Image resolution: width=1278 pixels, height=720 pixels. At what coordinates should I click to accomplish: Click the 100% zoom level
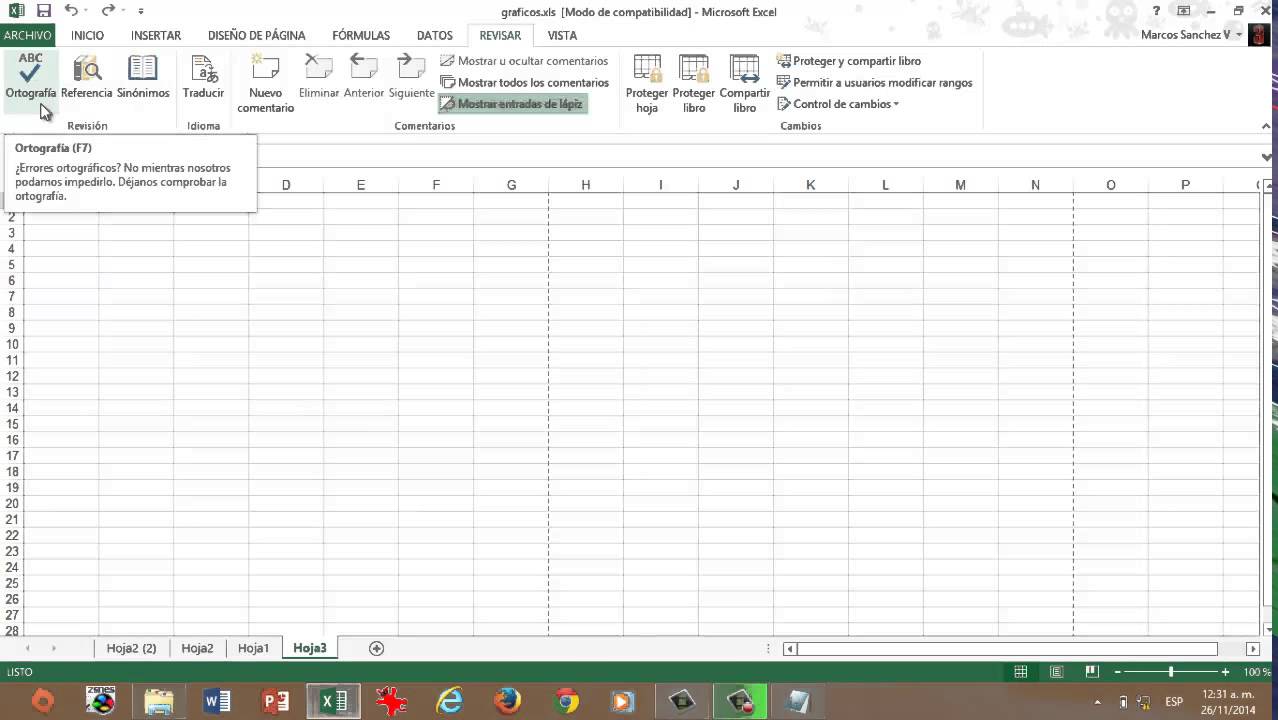(x=1257, y=672)
